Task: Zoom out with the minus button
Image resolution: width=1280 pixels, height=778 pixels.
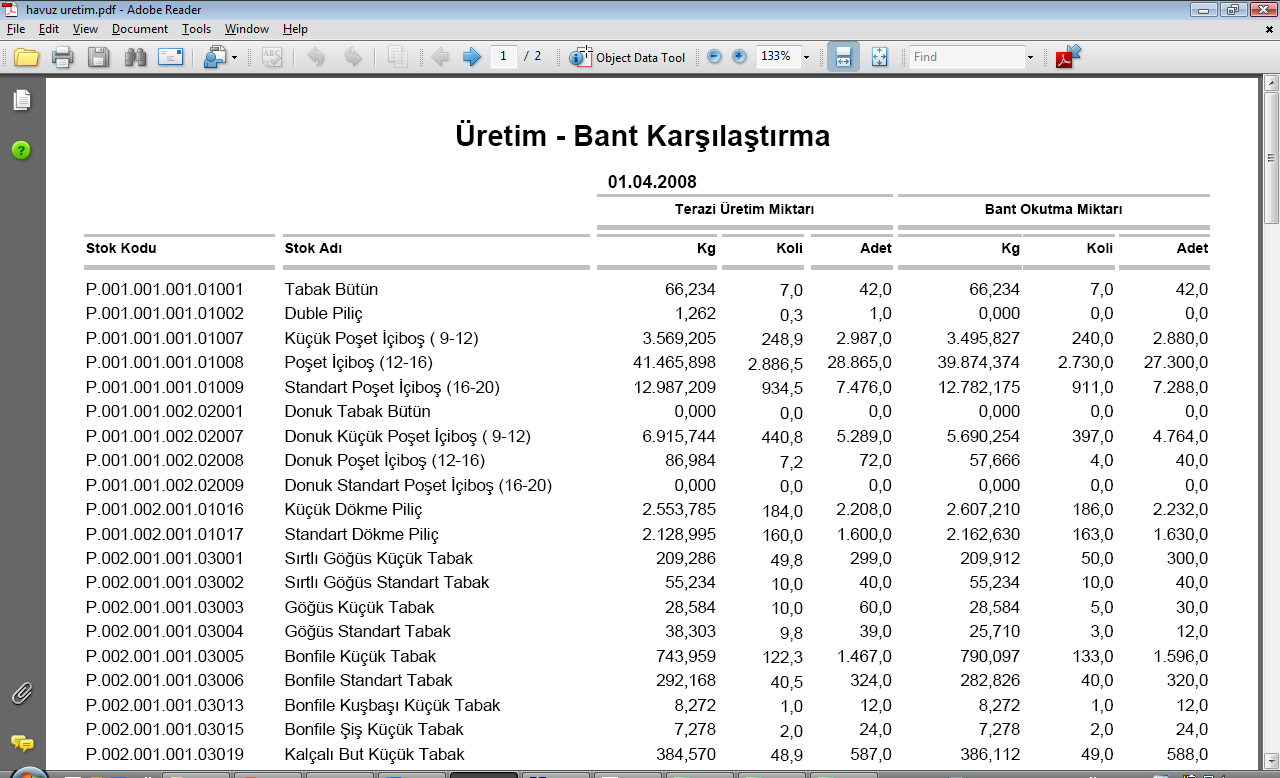Action: pos(714,57)
